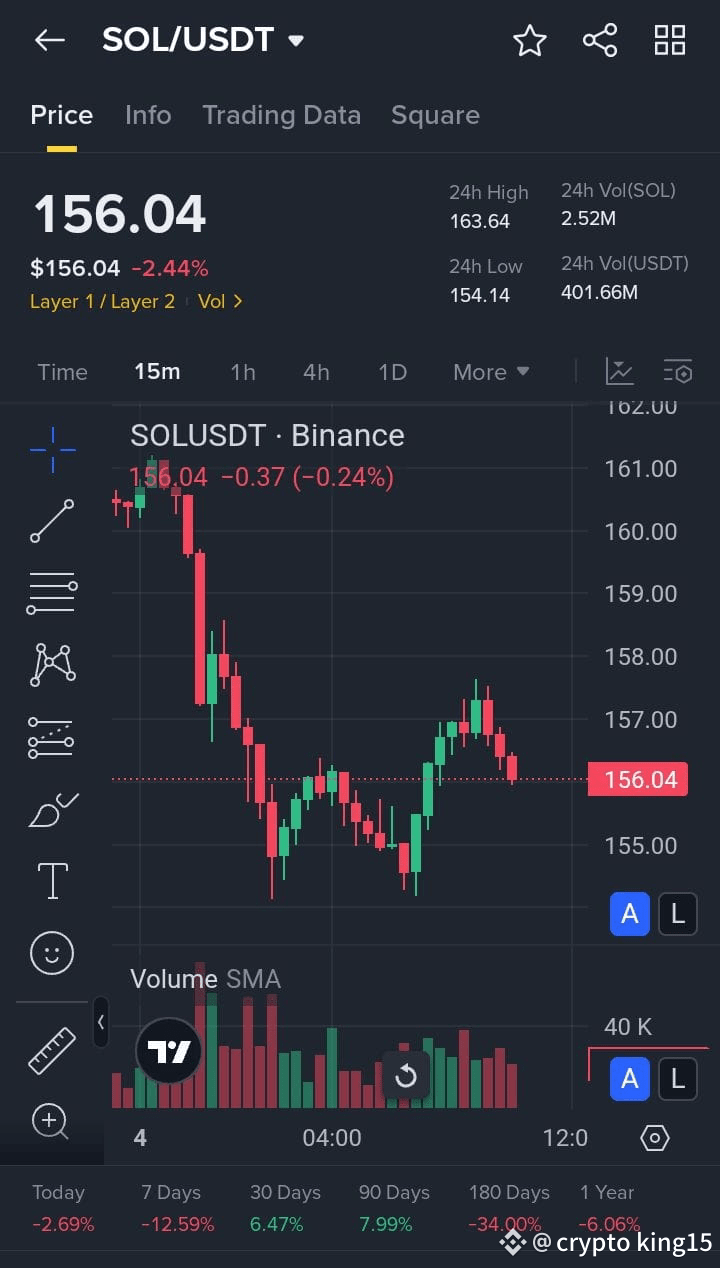The height and width of the screenshot is (1268, 720).
Task: Add SOL/USDT to favorites via star
Action: (529, 40)
